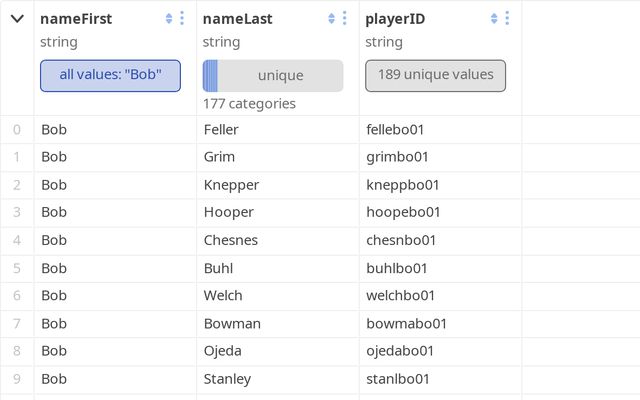Screen dimensions: 640x400
Task: Collapse column summaries with chevron
Action: pyautogui.click(x=17, y=19)
